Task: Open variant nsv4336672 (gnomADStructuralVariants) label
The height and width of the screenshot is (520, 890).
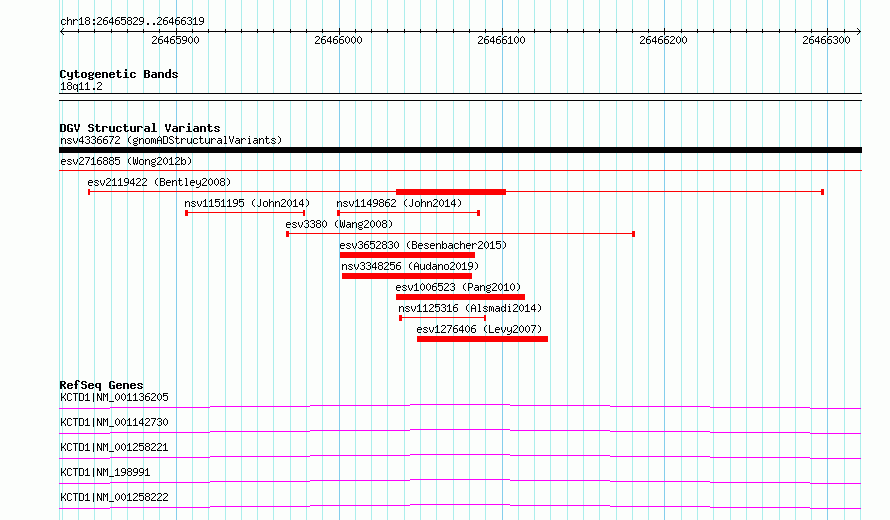Action: click(171, 140)
